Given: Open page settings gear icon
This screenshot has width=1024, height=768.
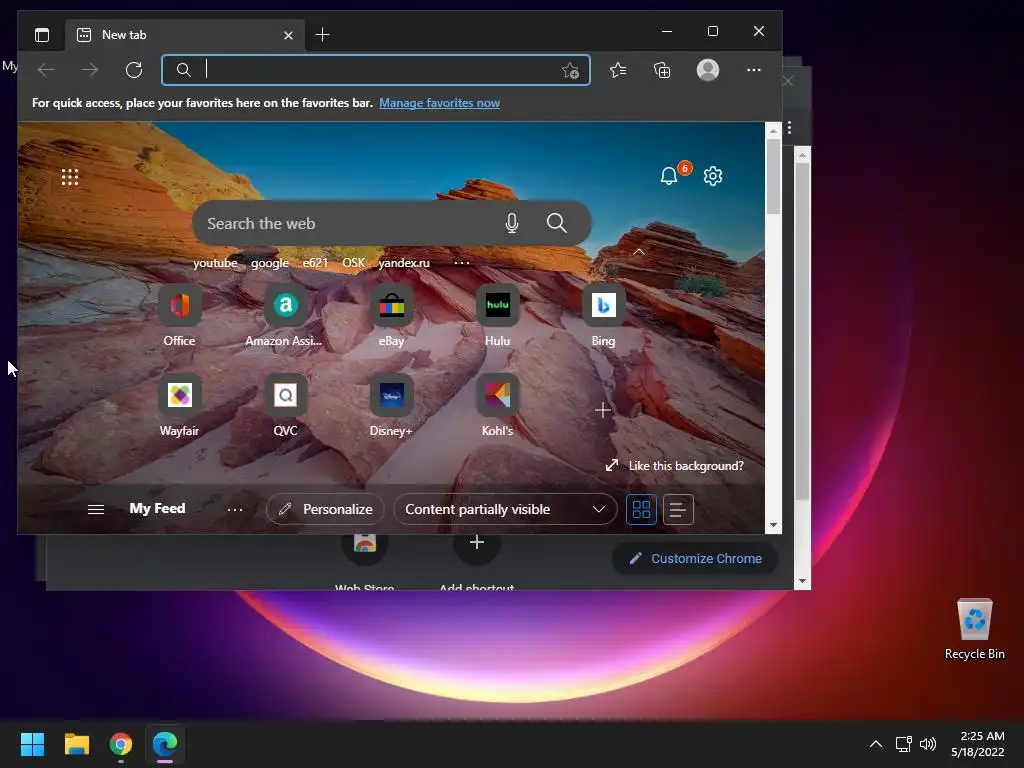Looking at the screenshot, I should click(712, 176).
